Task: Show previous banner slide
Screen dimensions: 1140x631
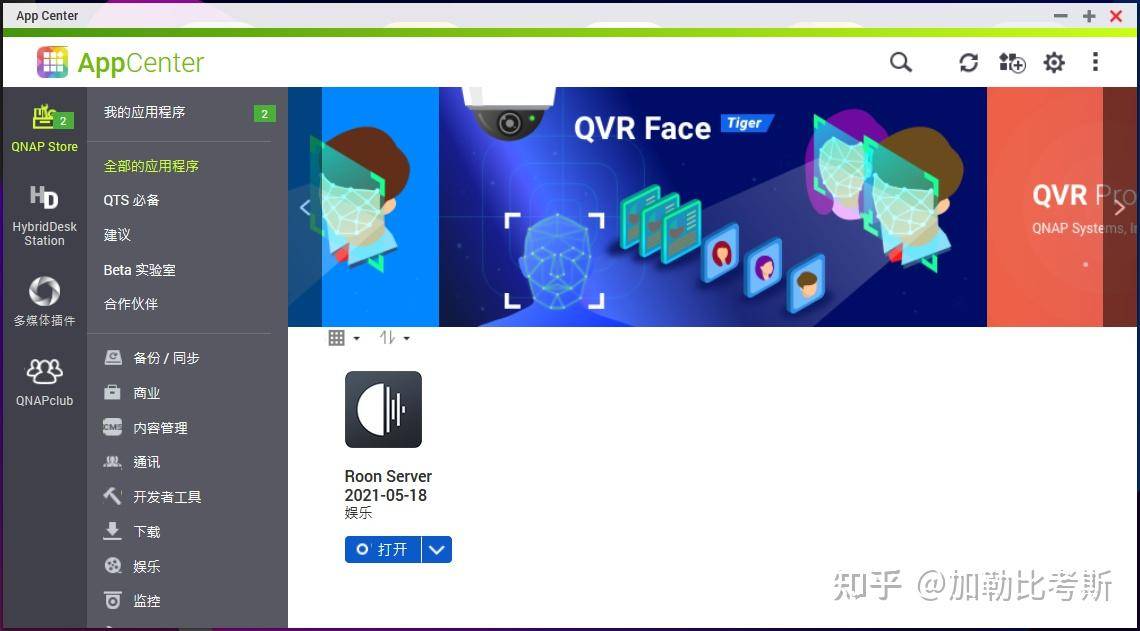Action: pos(305,207)
